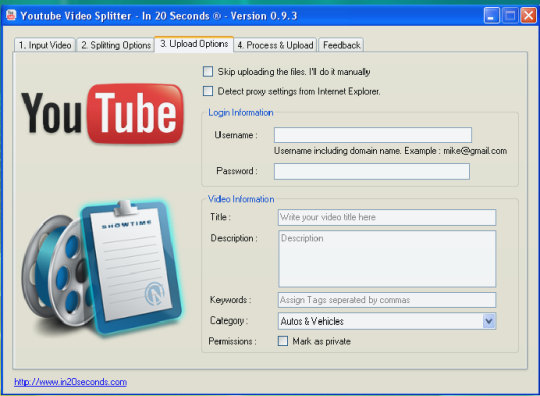Go to 4. Process & Upload tab
This screenshot has width=540, height=396.
pyautogui.click(x=275, y=45)
